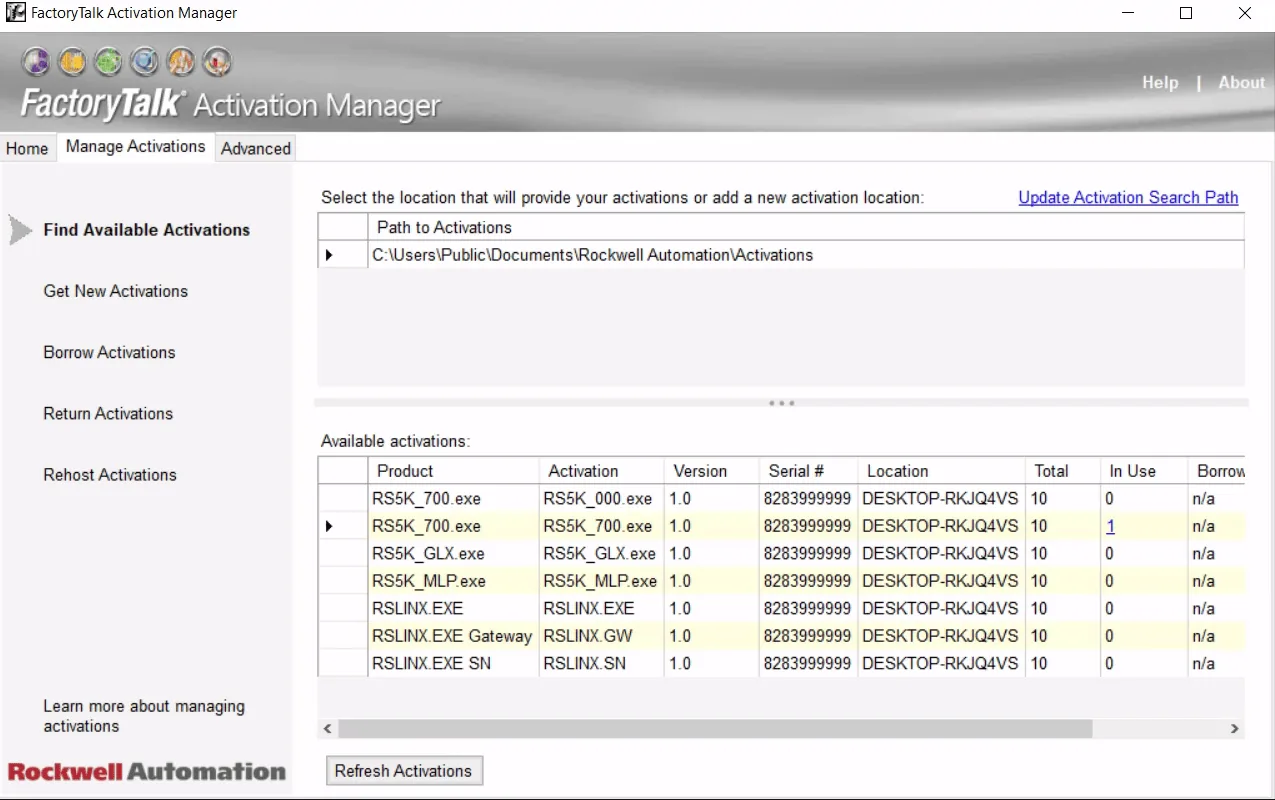Click the horizontal scrollbar thumb

click(715, 729)
